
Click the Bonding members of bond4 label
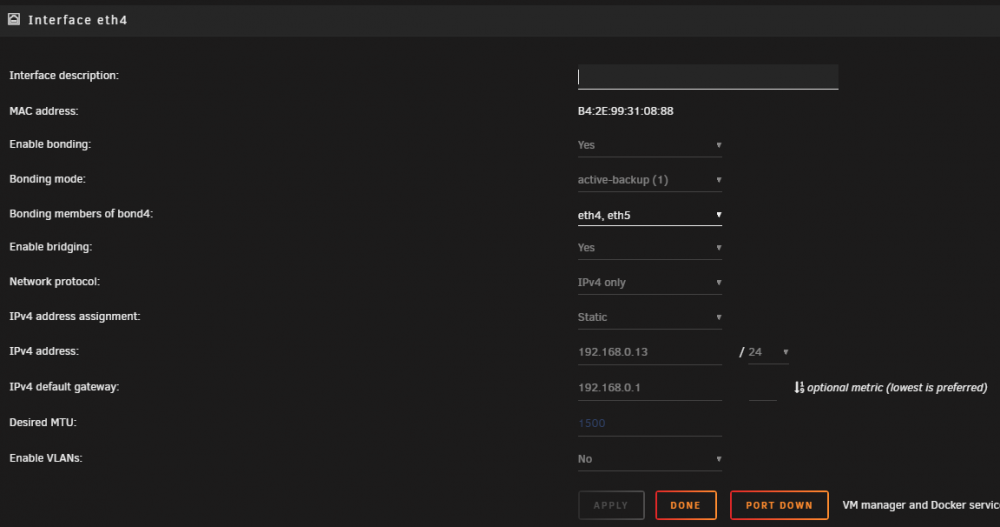81,214
